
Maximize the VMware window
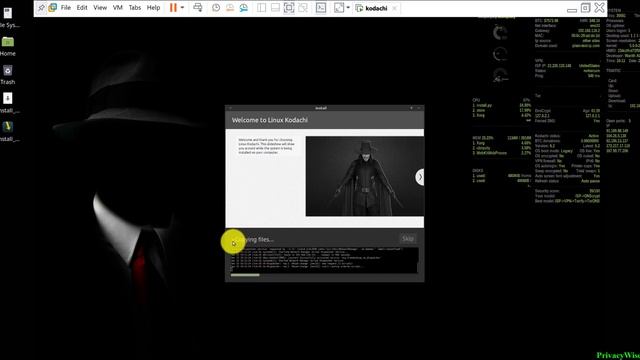click(585, 8)
